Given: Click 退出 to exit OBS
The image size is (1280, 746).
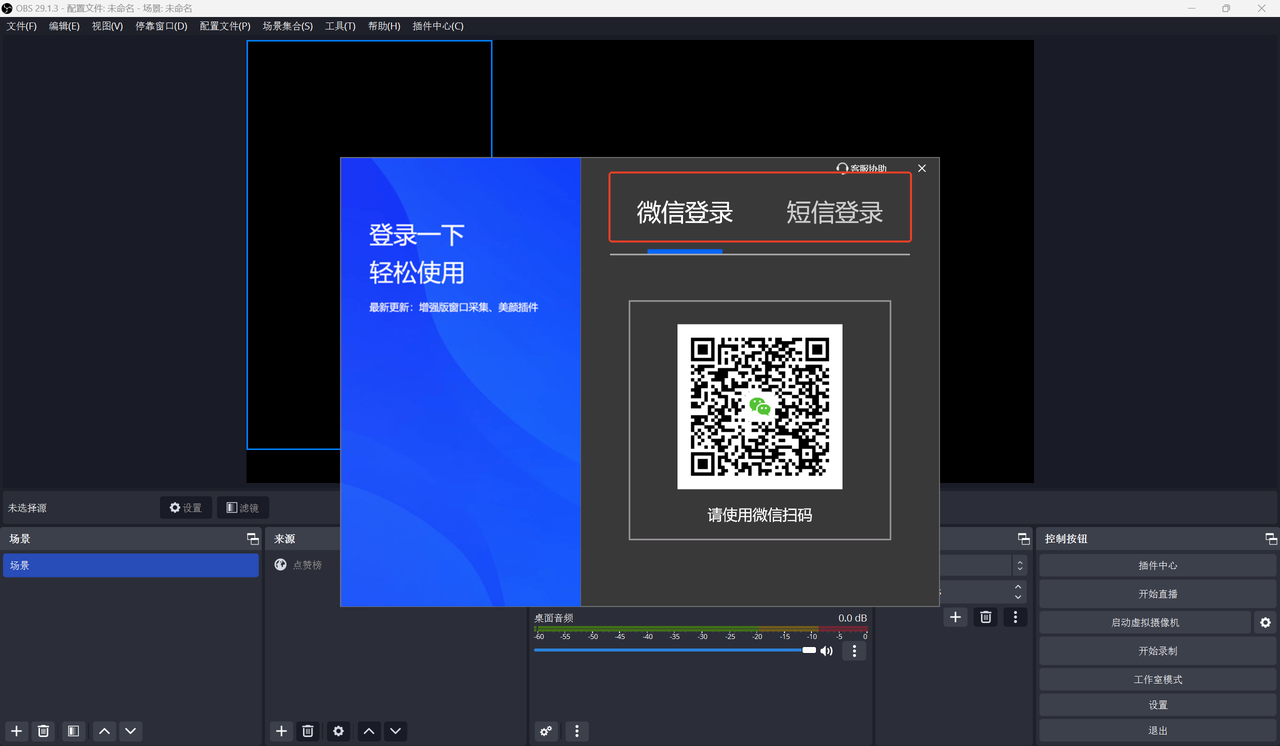Looking at the screenshot, I should pos(1158,731).
